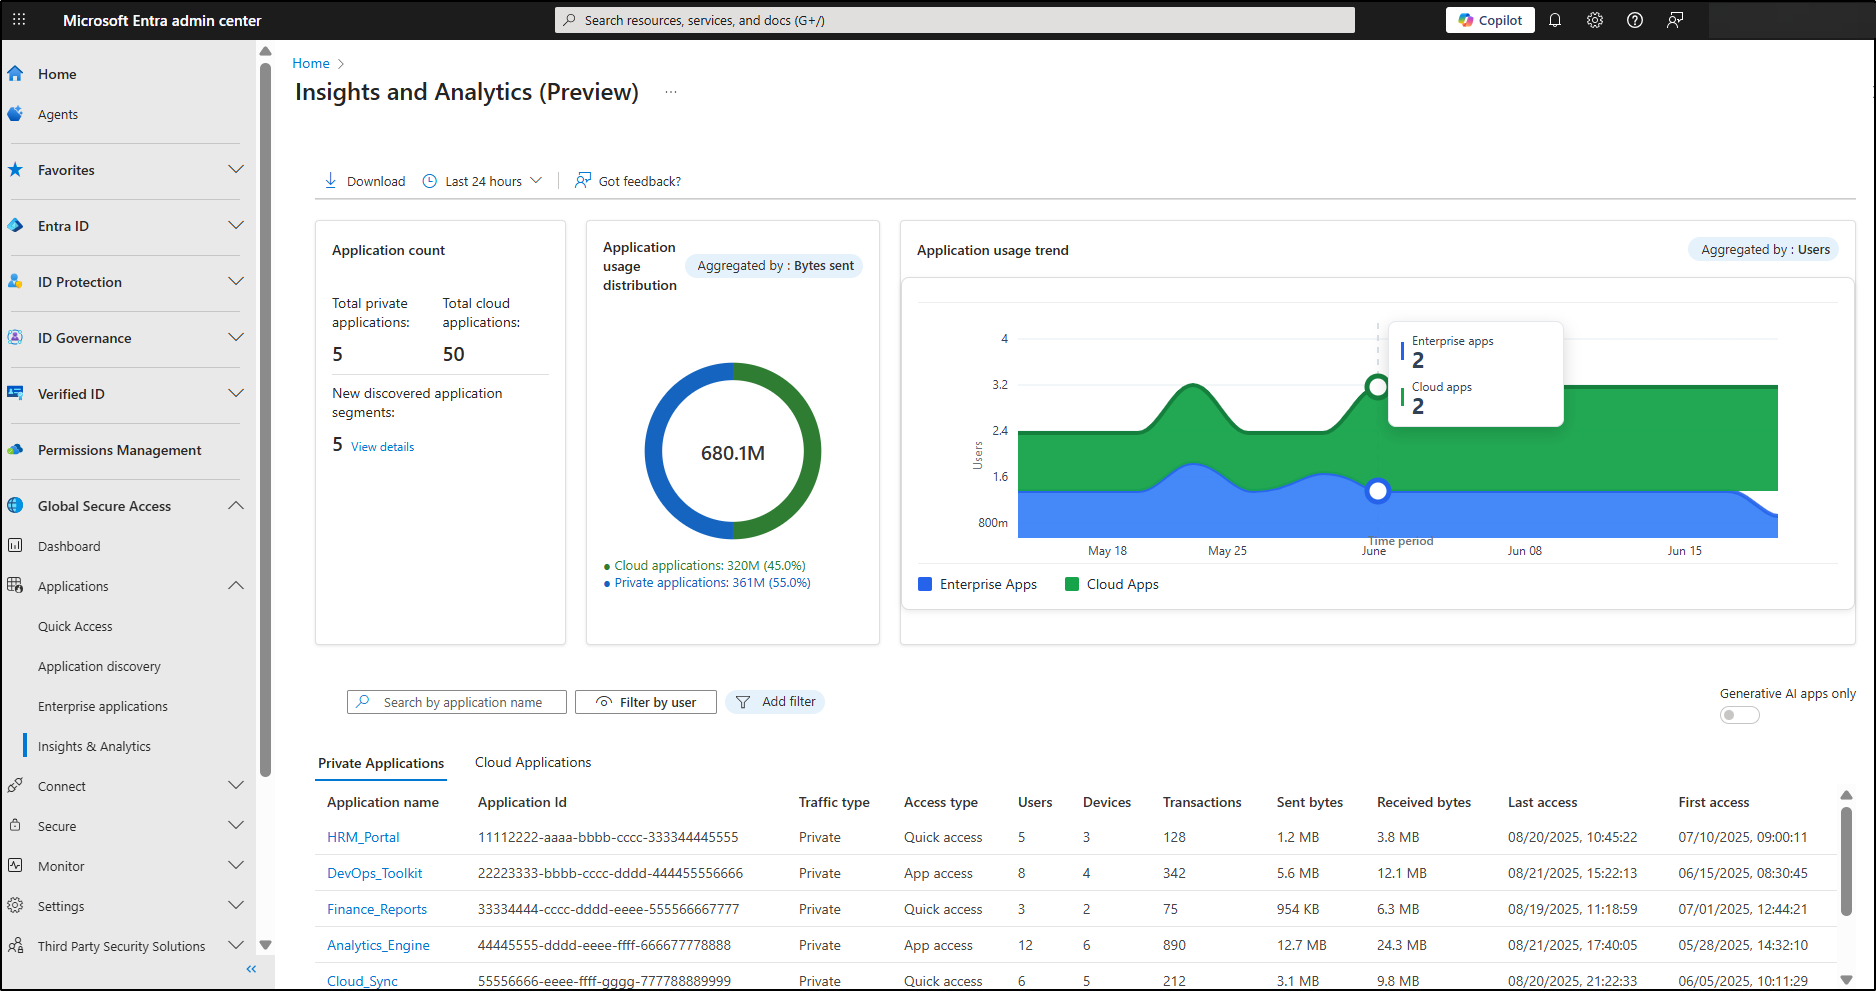
Task: Expand the Monitor section chevron
Action: coord(236,866)
